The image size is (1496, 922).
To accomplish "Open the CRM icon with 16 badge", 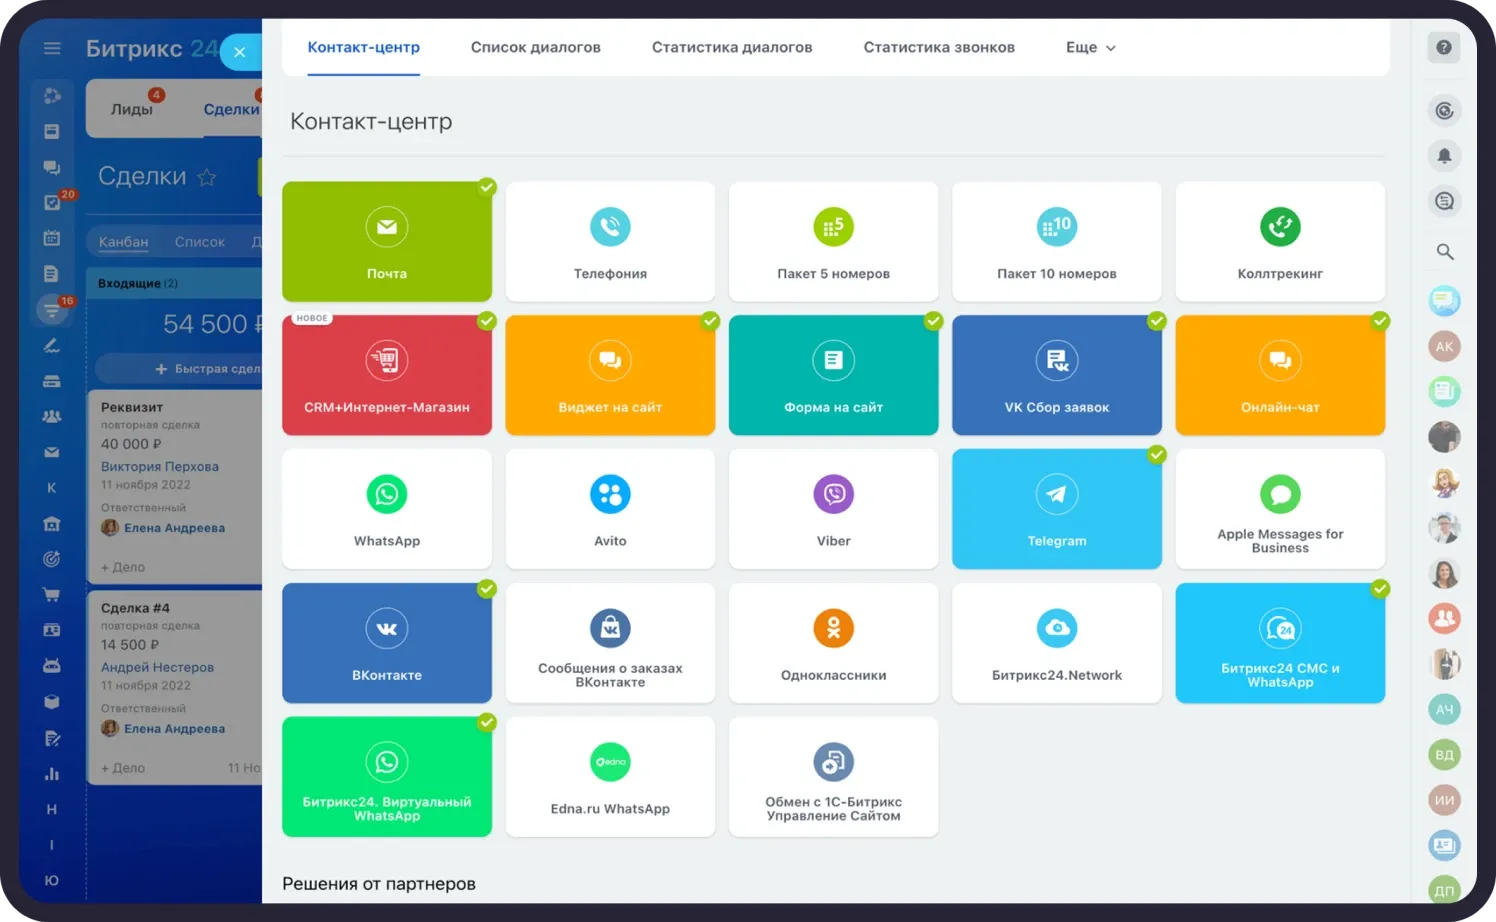I will 52,309.
